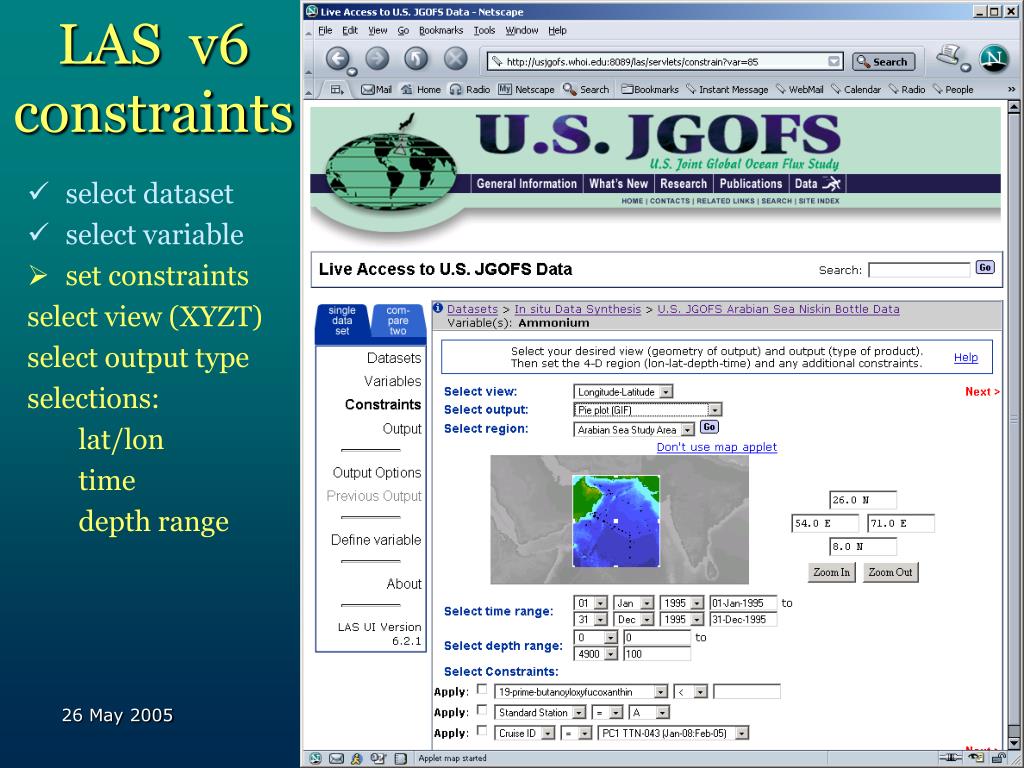Click the security padlock icon in the status bar
Screen dimensions: 1024x768
(999, 758)
